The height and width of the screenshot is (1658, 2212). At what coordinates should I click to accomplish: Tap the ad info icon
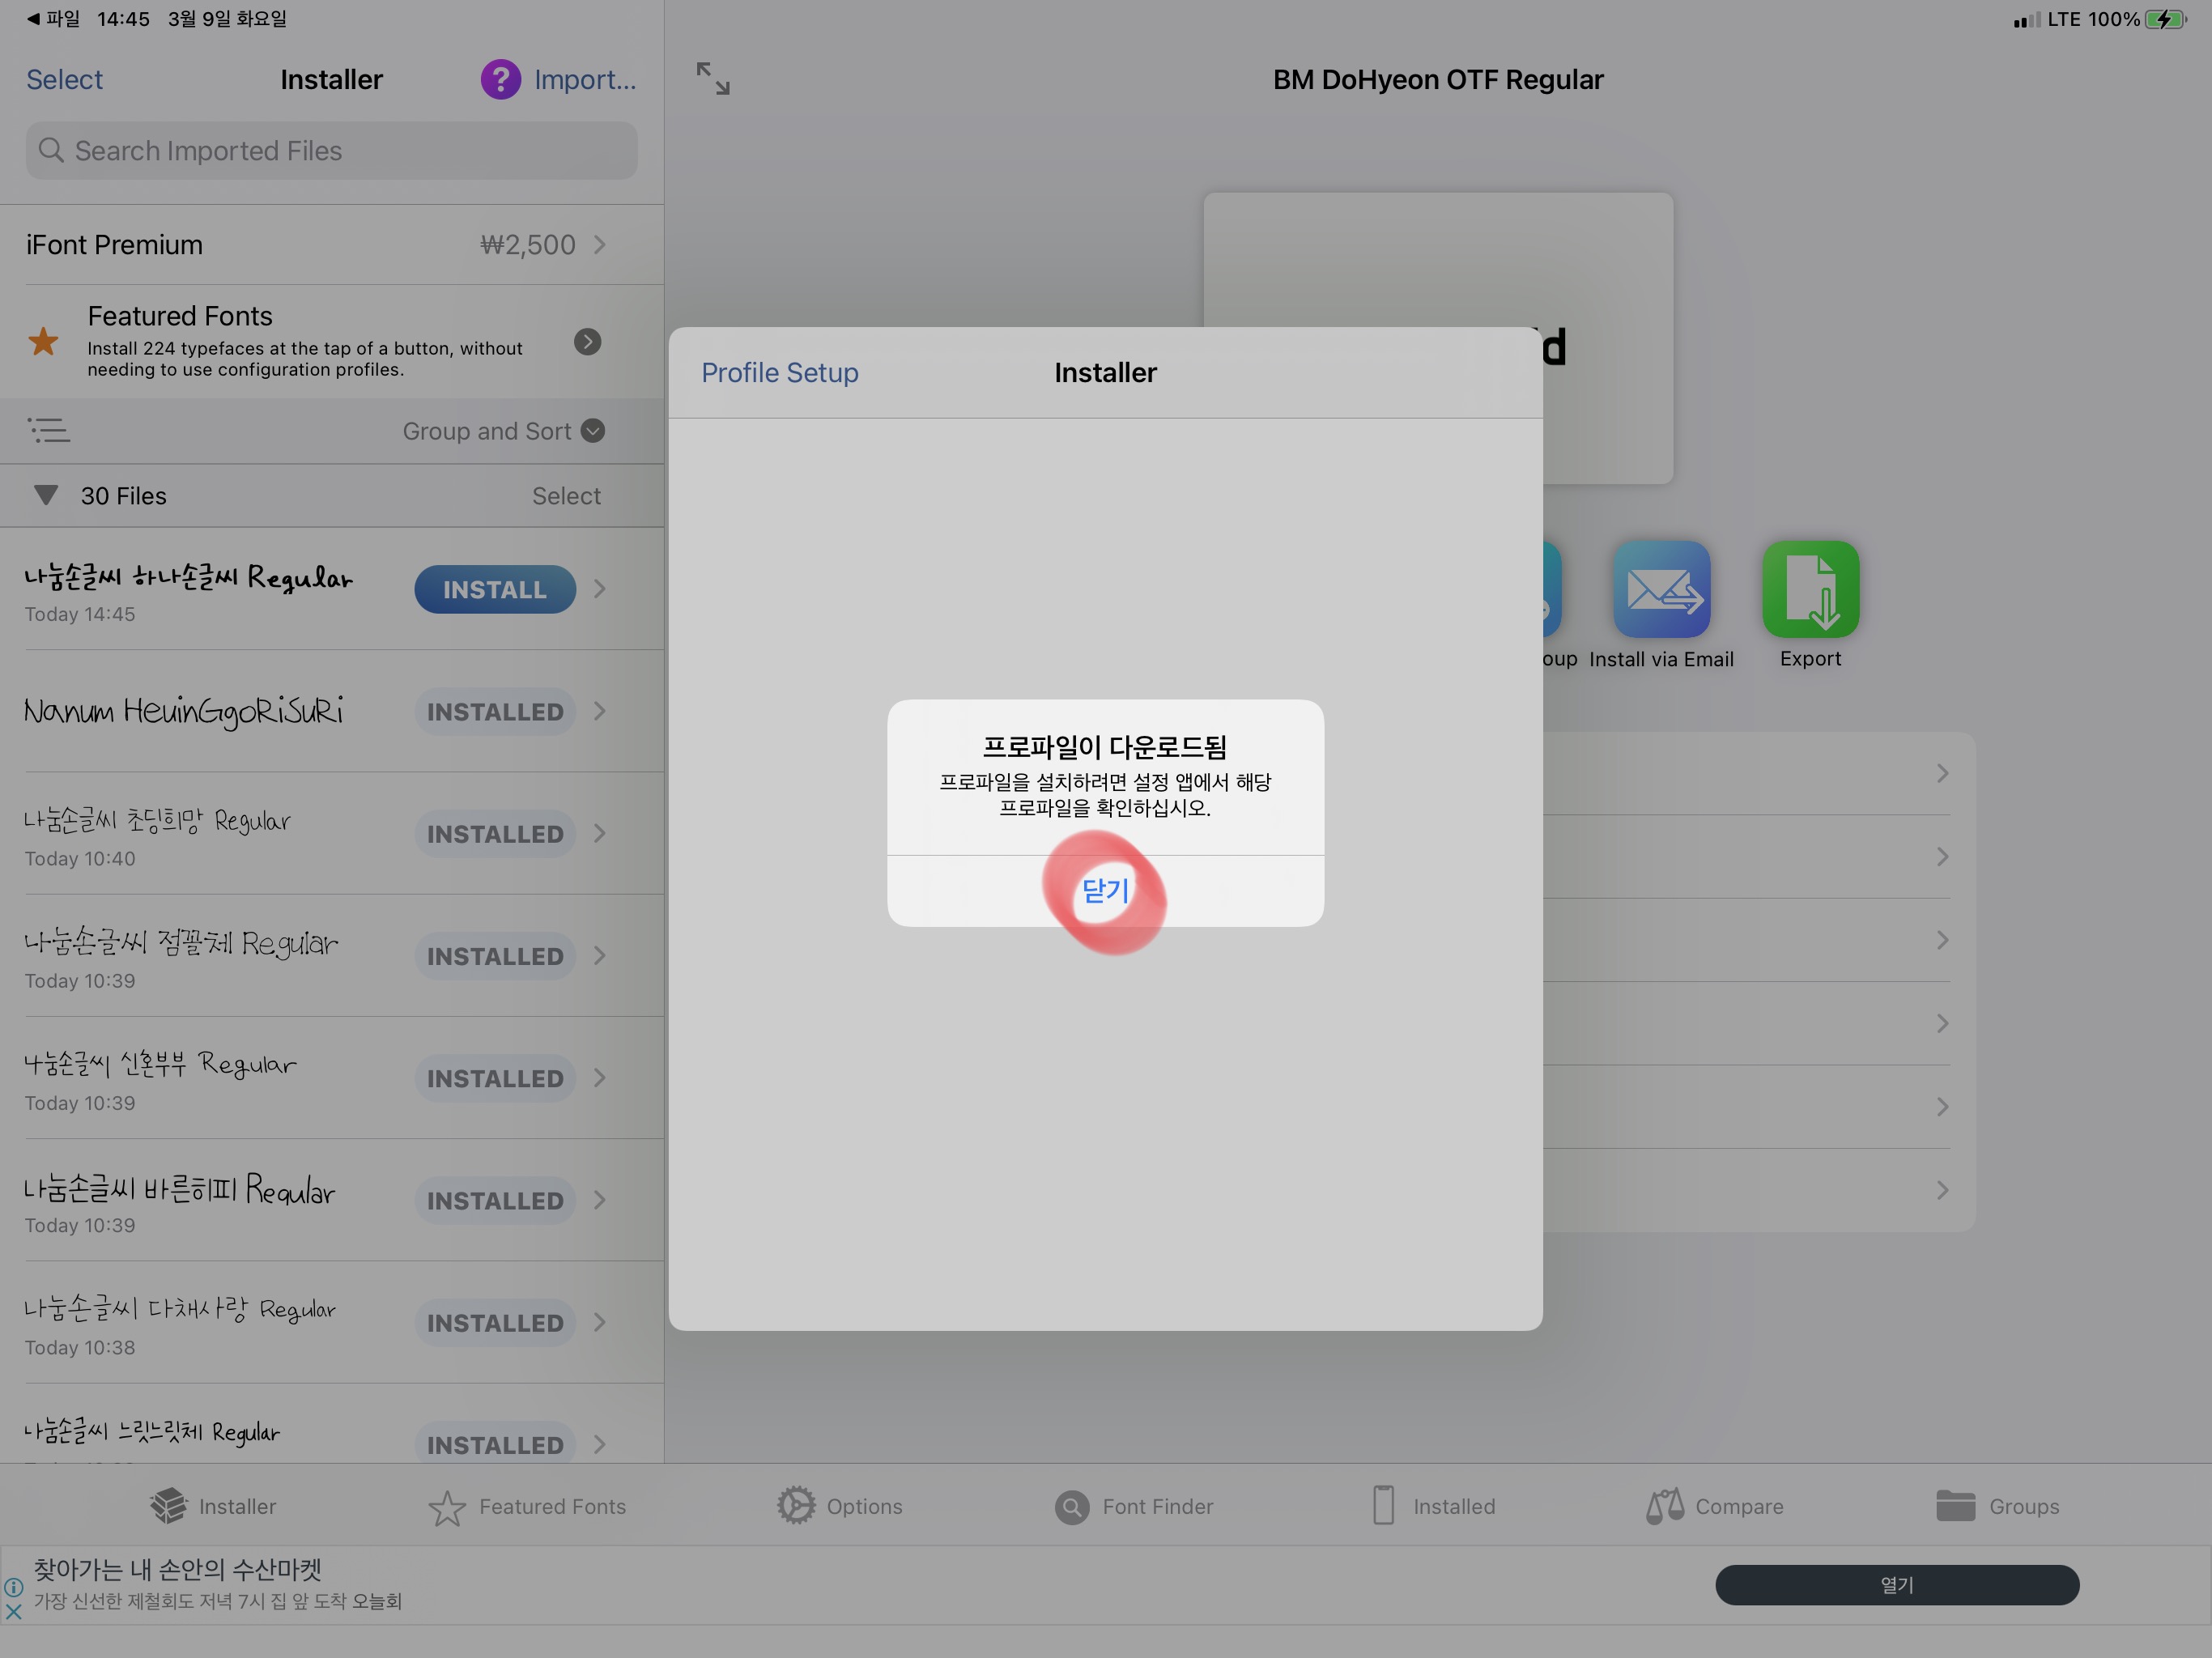[13, 1587]
